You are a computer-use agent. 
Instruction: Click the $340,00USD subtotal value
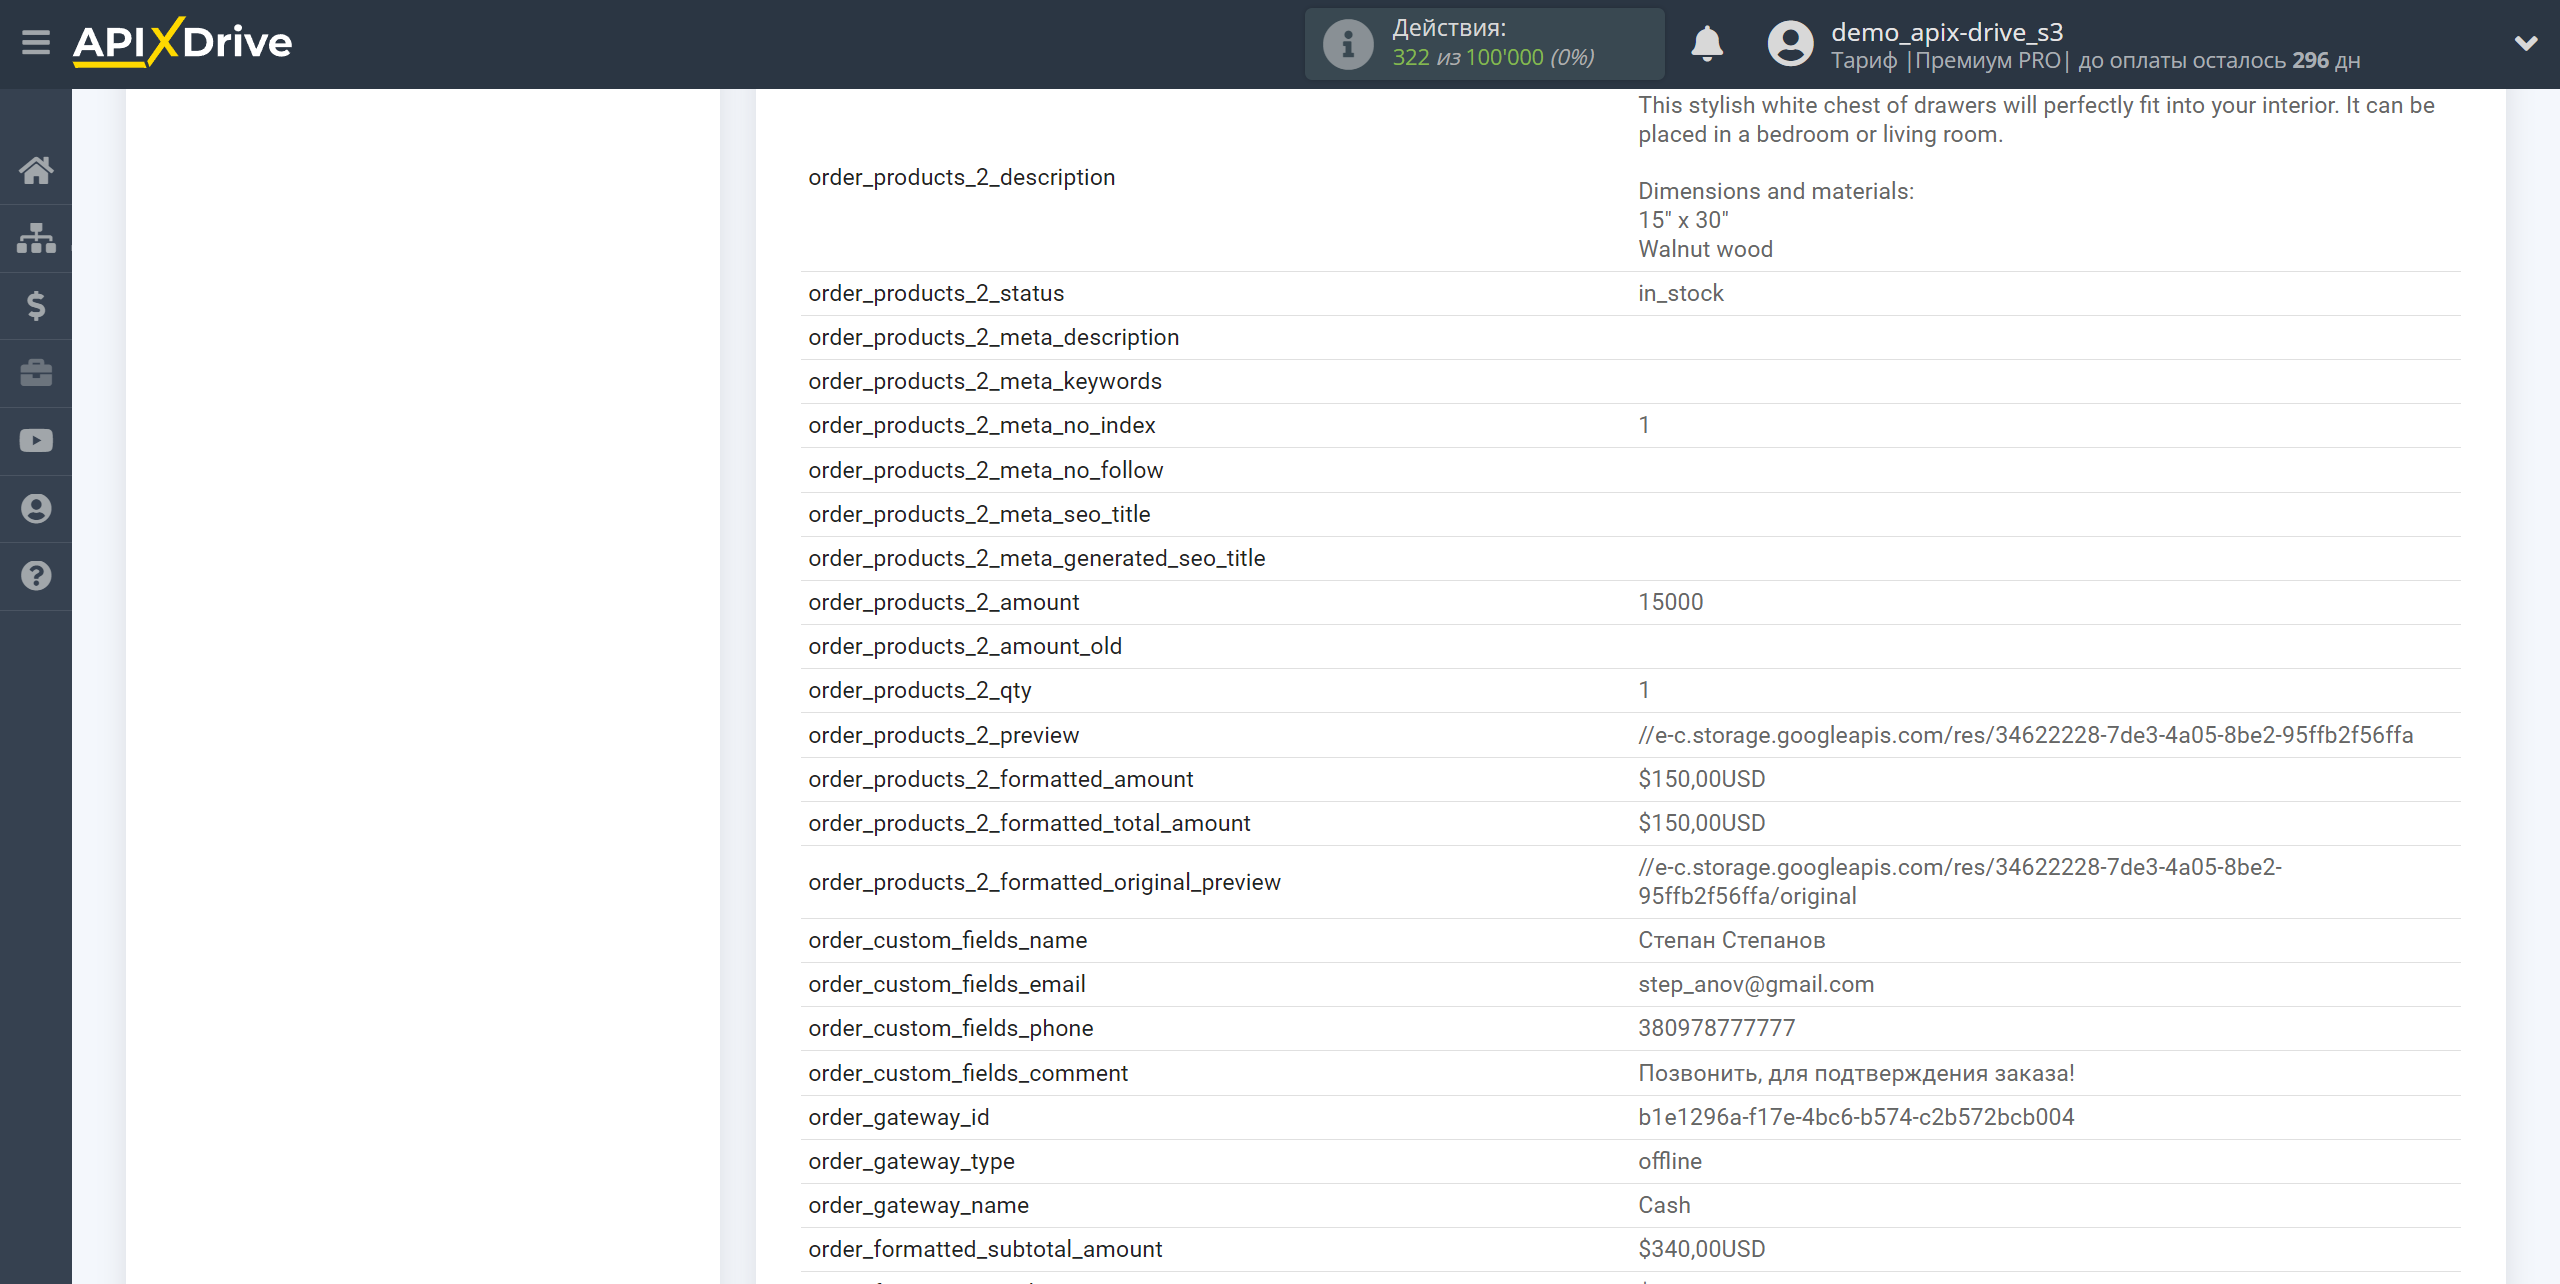coord(1702,1249)
